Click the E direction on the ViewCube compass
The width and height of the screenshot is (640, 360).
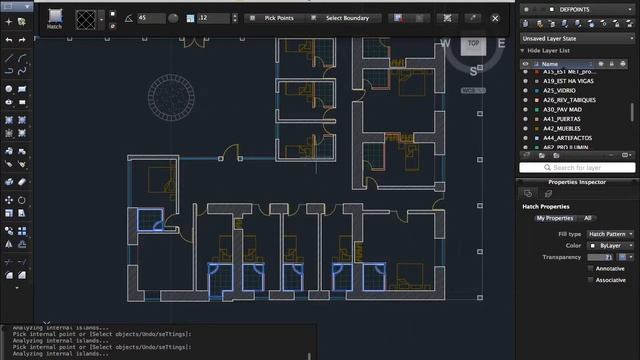click(x=501, y=43)
